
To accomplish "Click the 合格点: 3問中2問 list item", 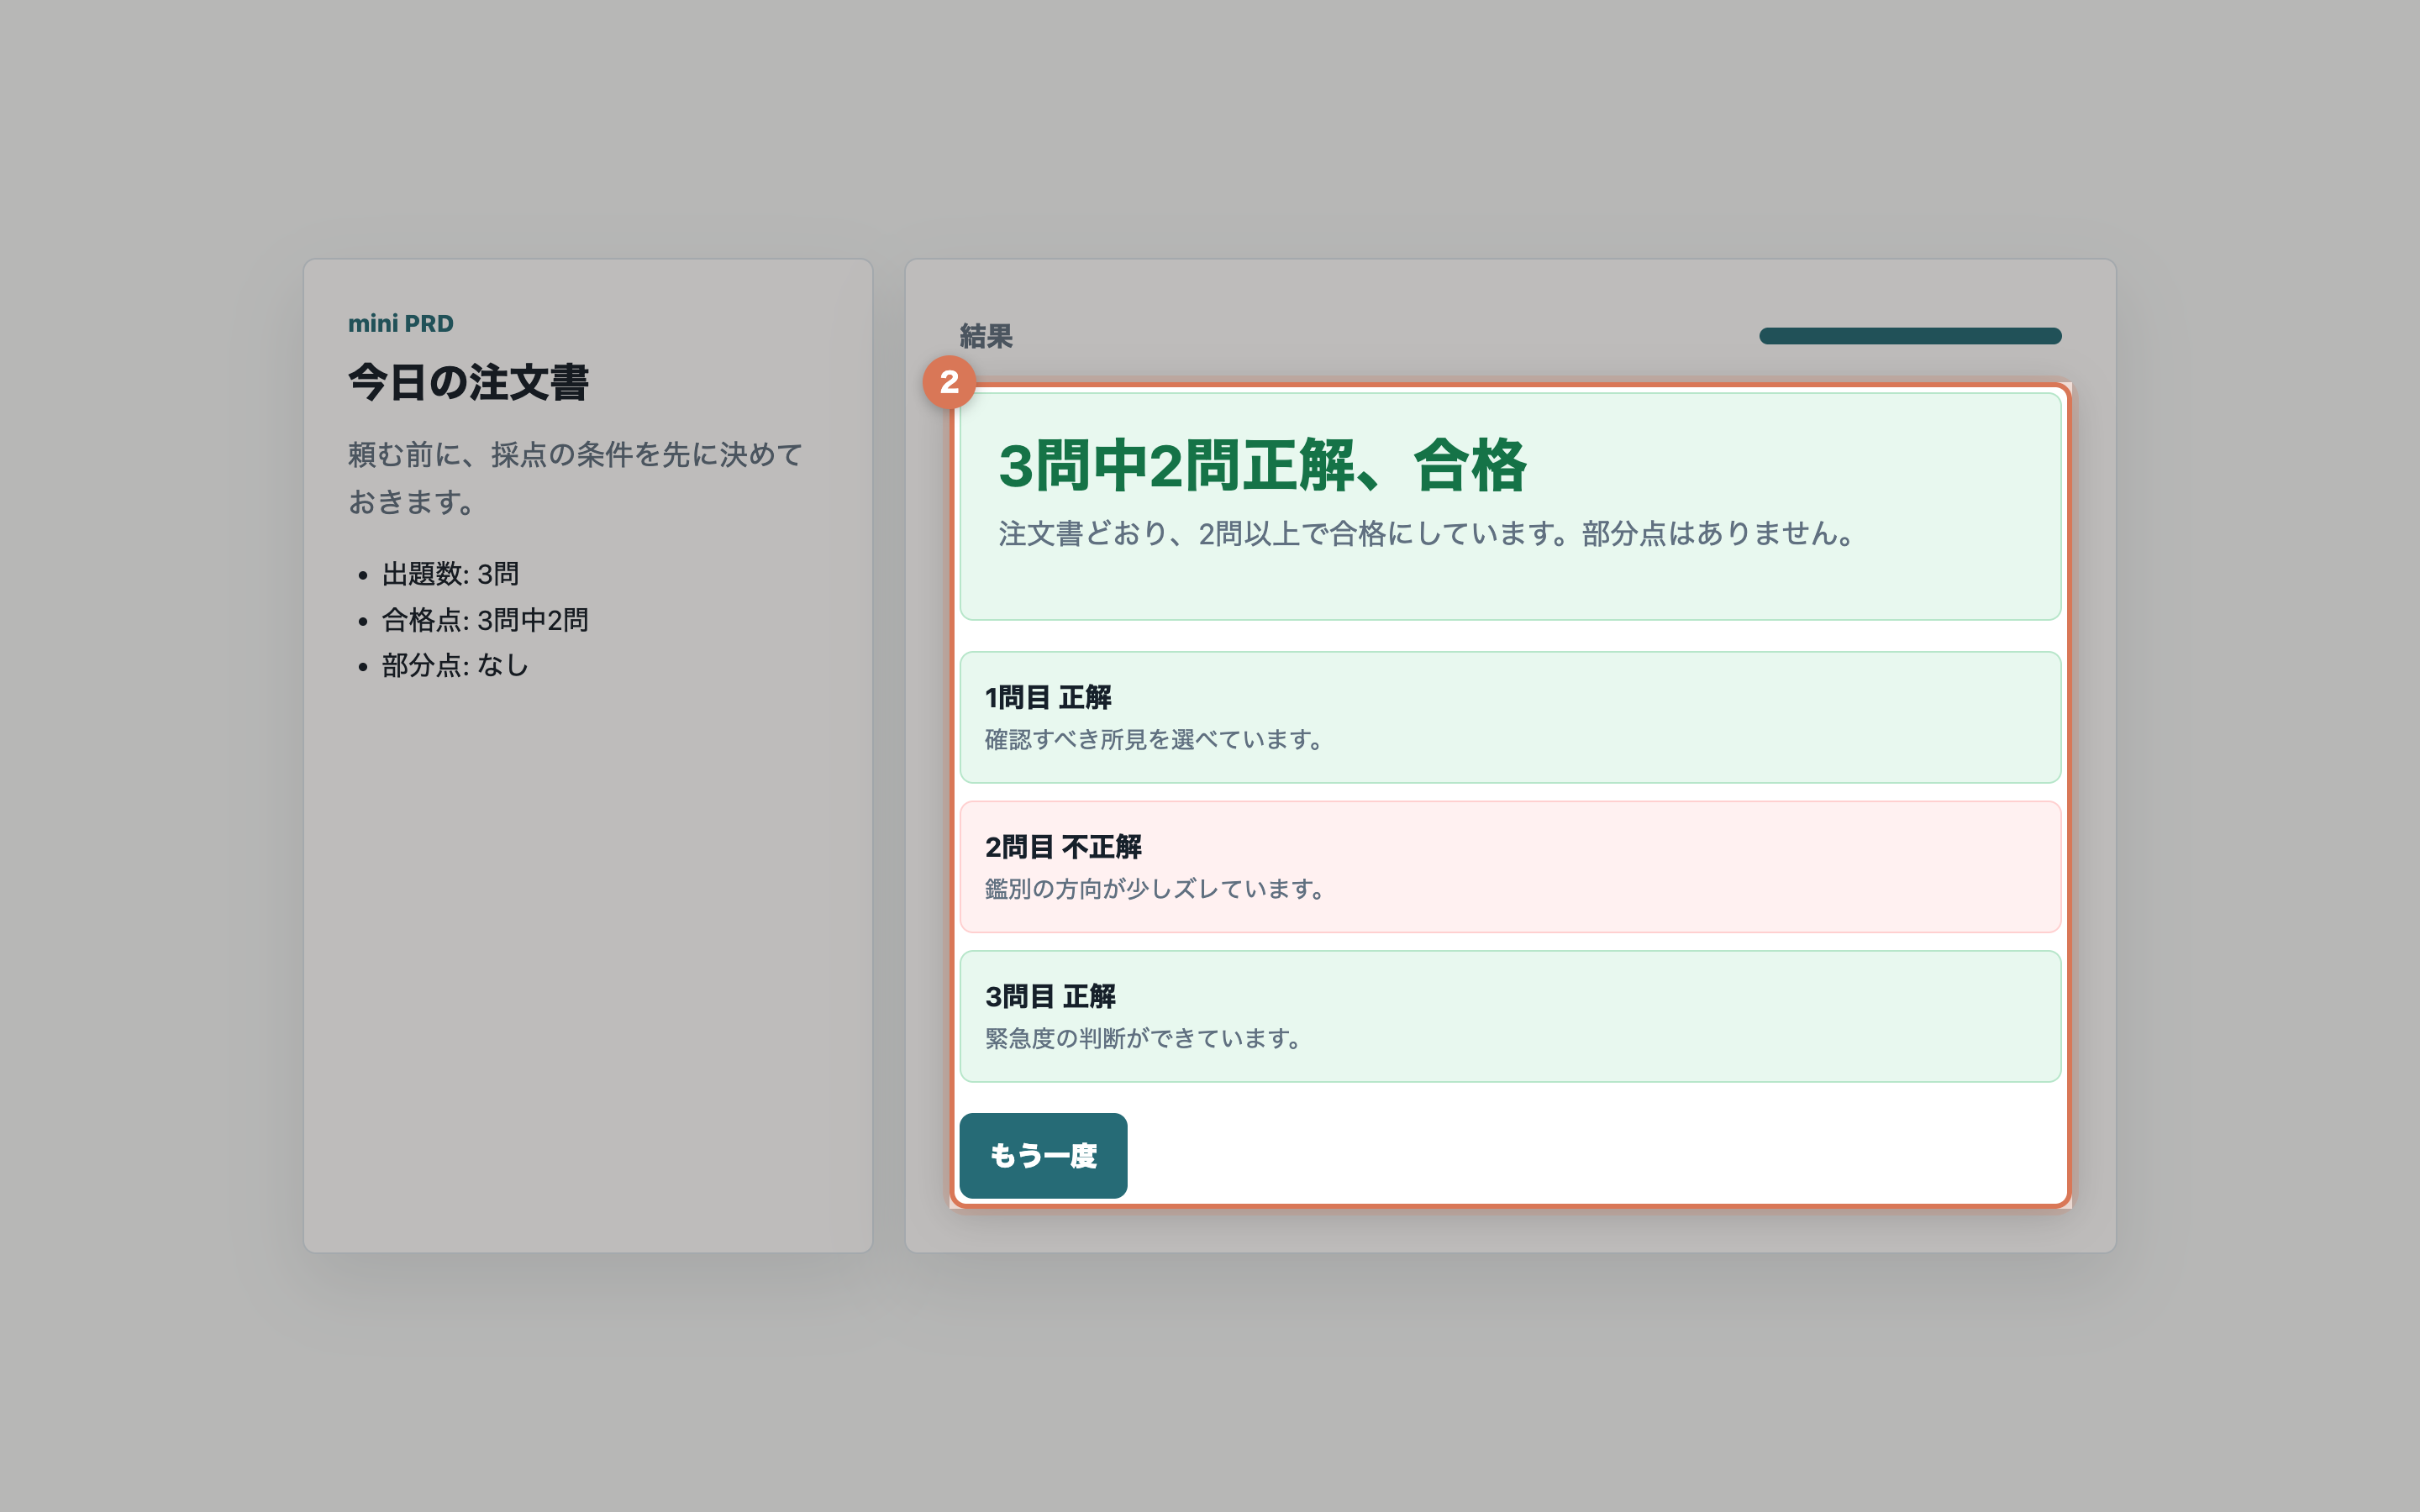I will tap(485, 620).
